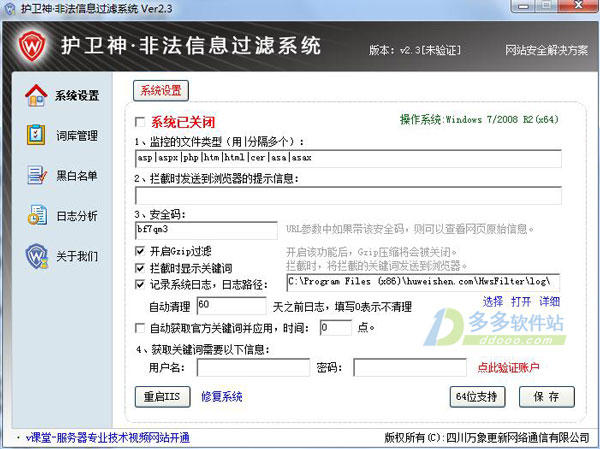Focus the 密码 input field
The height and width of the screenshot is (449, 600).
pyautogui.click(x=410, y=367)
